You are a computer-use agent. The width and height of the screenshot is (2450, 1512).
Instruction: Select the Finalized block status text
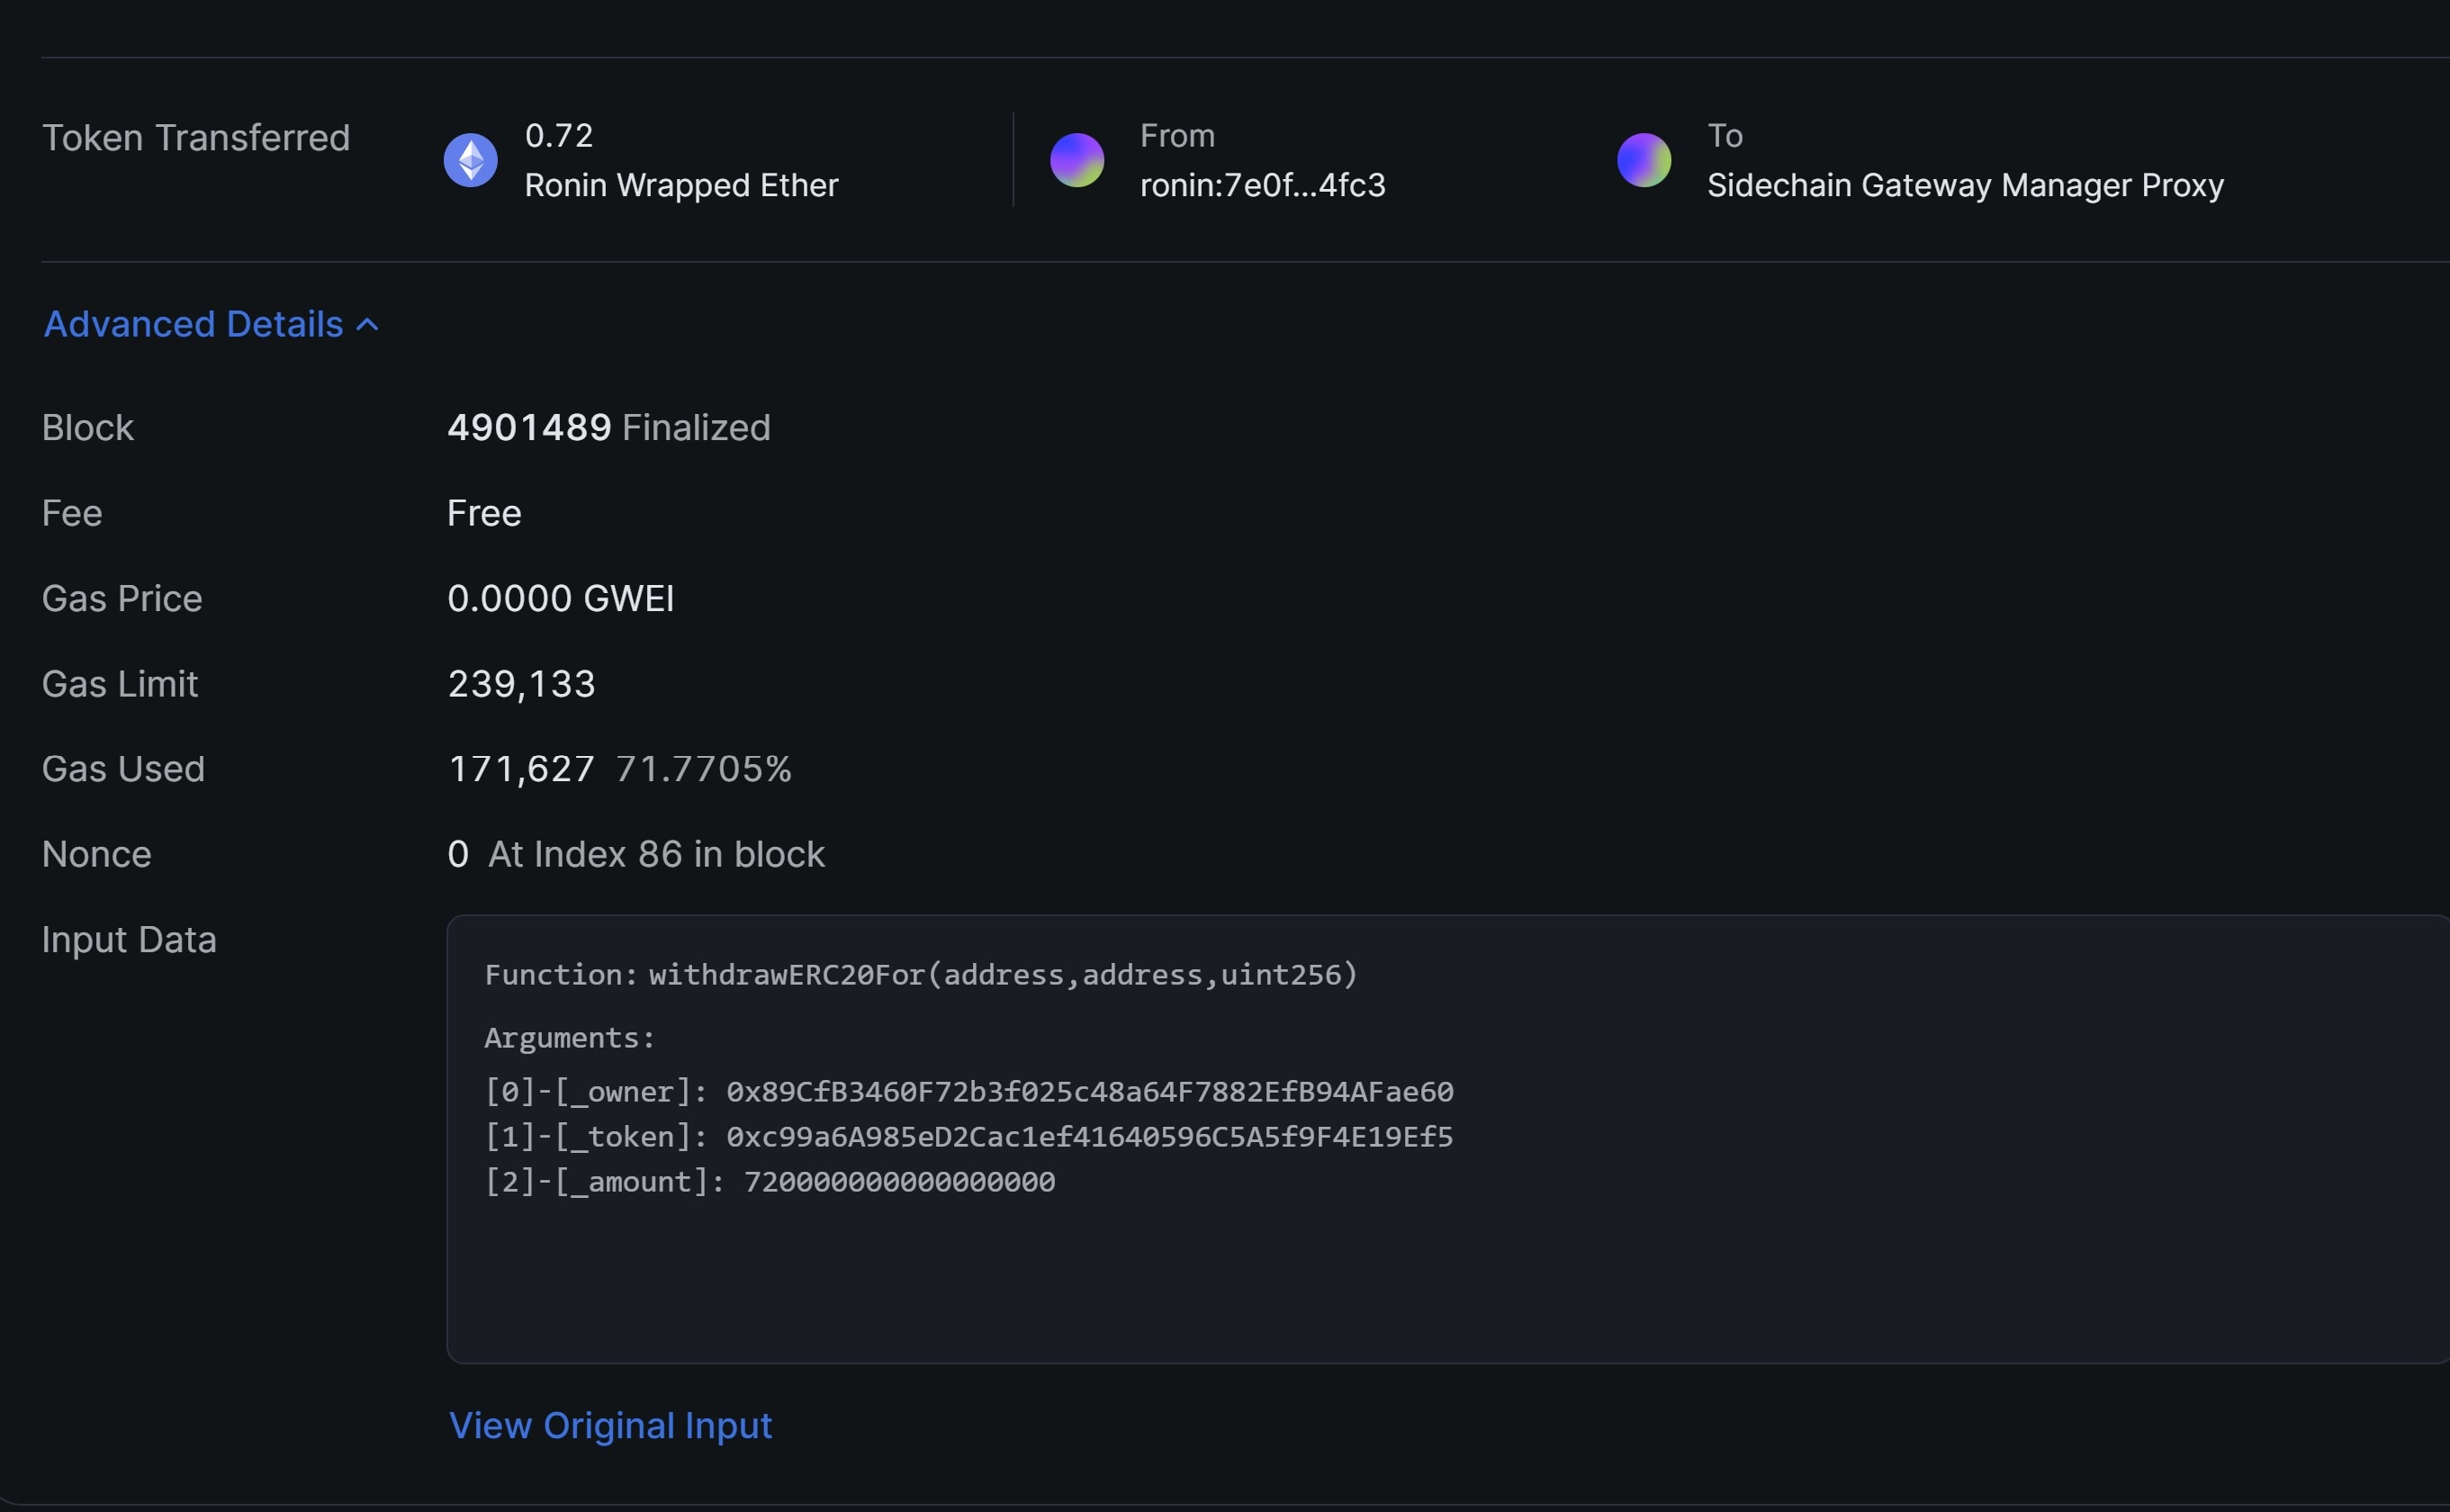pos(696,428)
